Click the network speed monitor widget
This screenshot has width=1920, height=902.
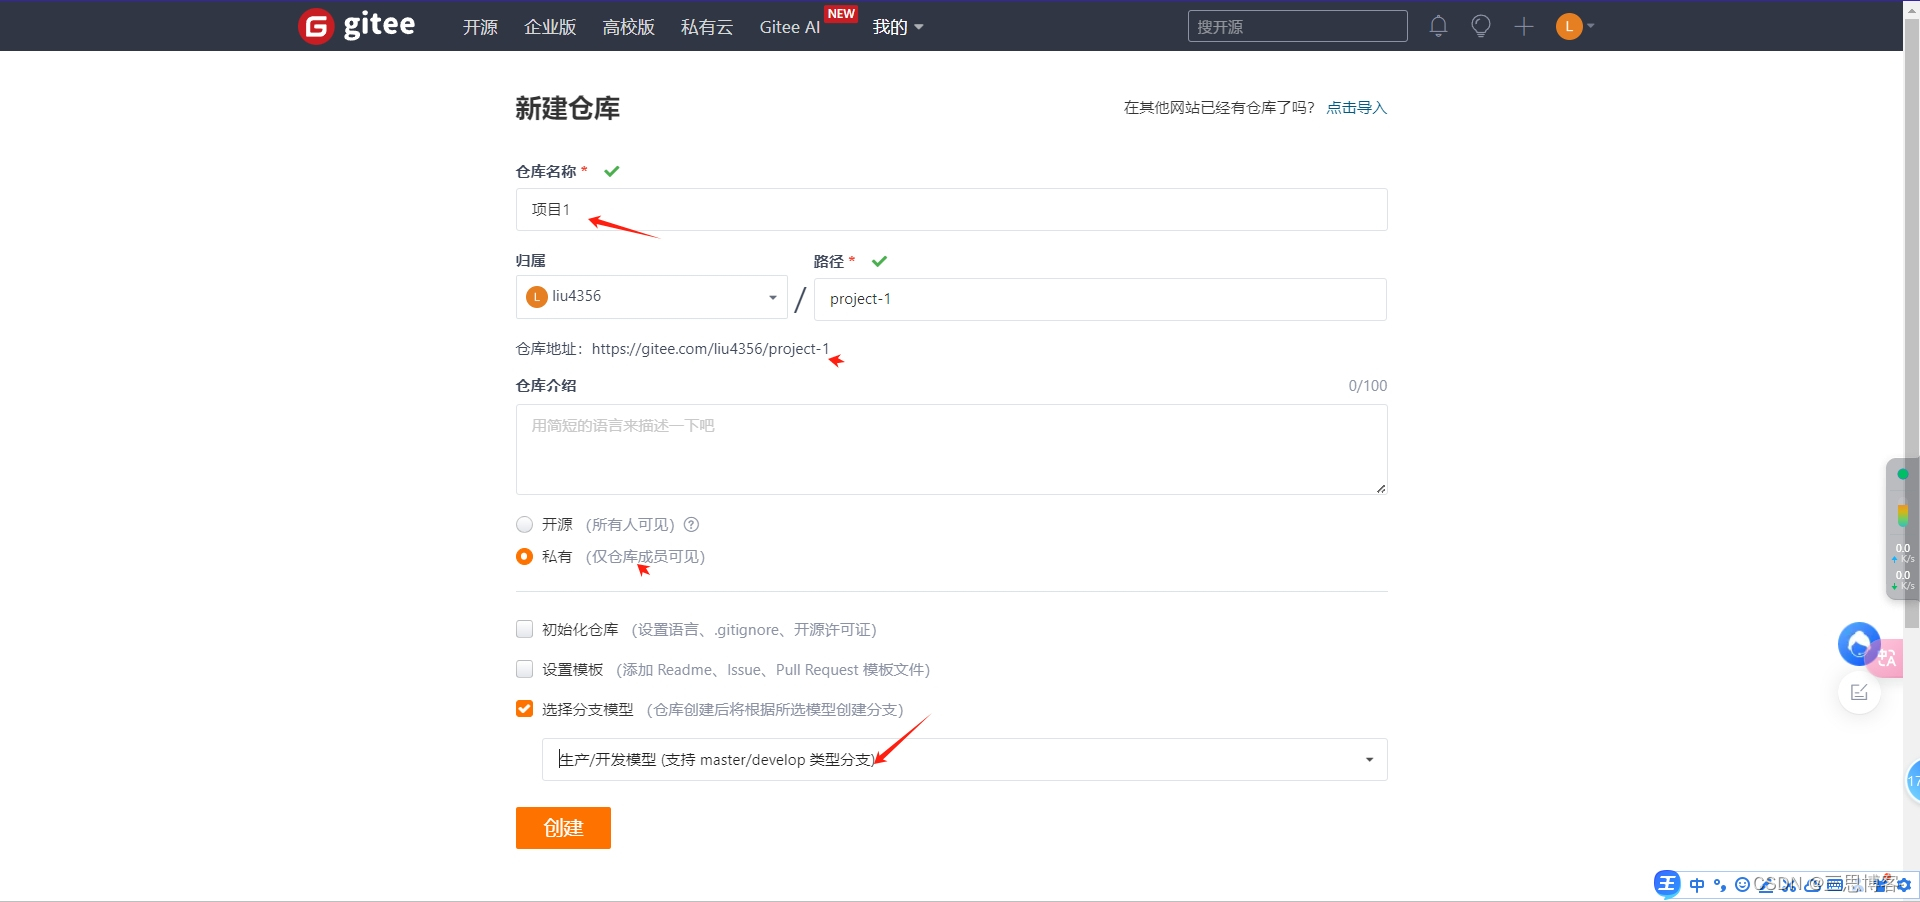(1902, 530)
